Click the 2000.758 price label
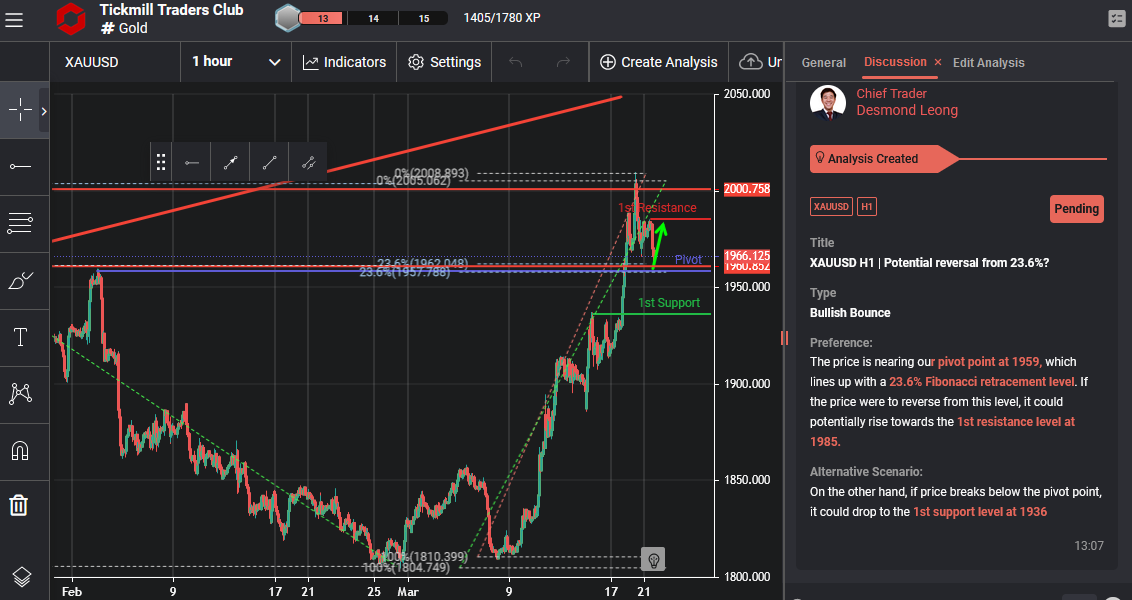This screenshot has width=1132, height=600. 746,190
